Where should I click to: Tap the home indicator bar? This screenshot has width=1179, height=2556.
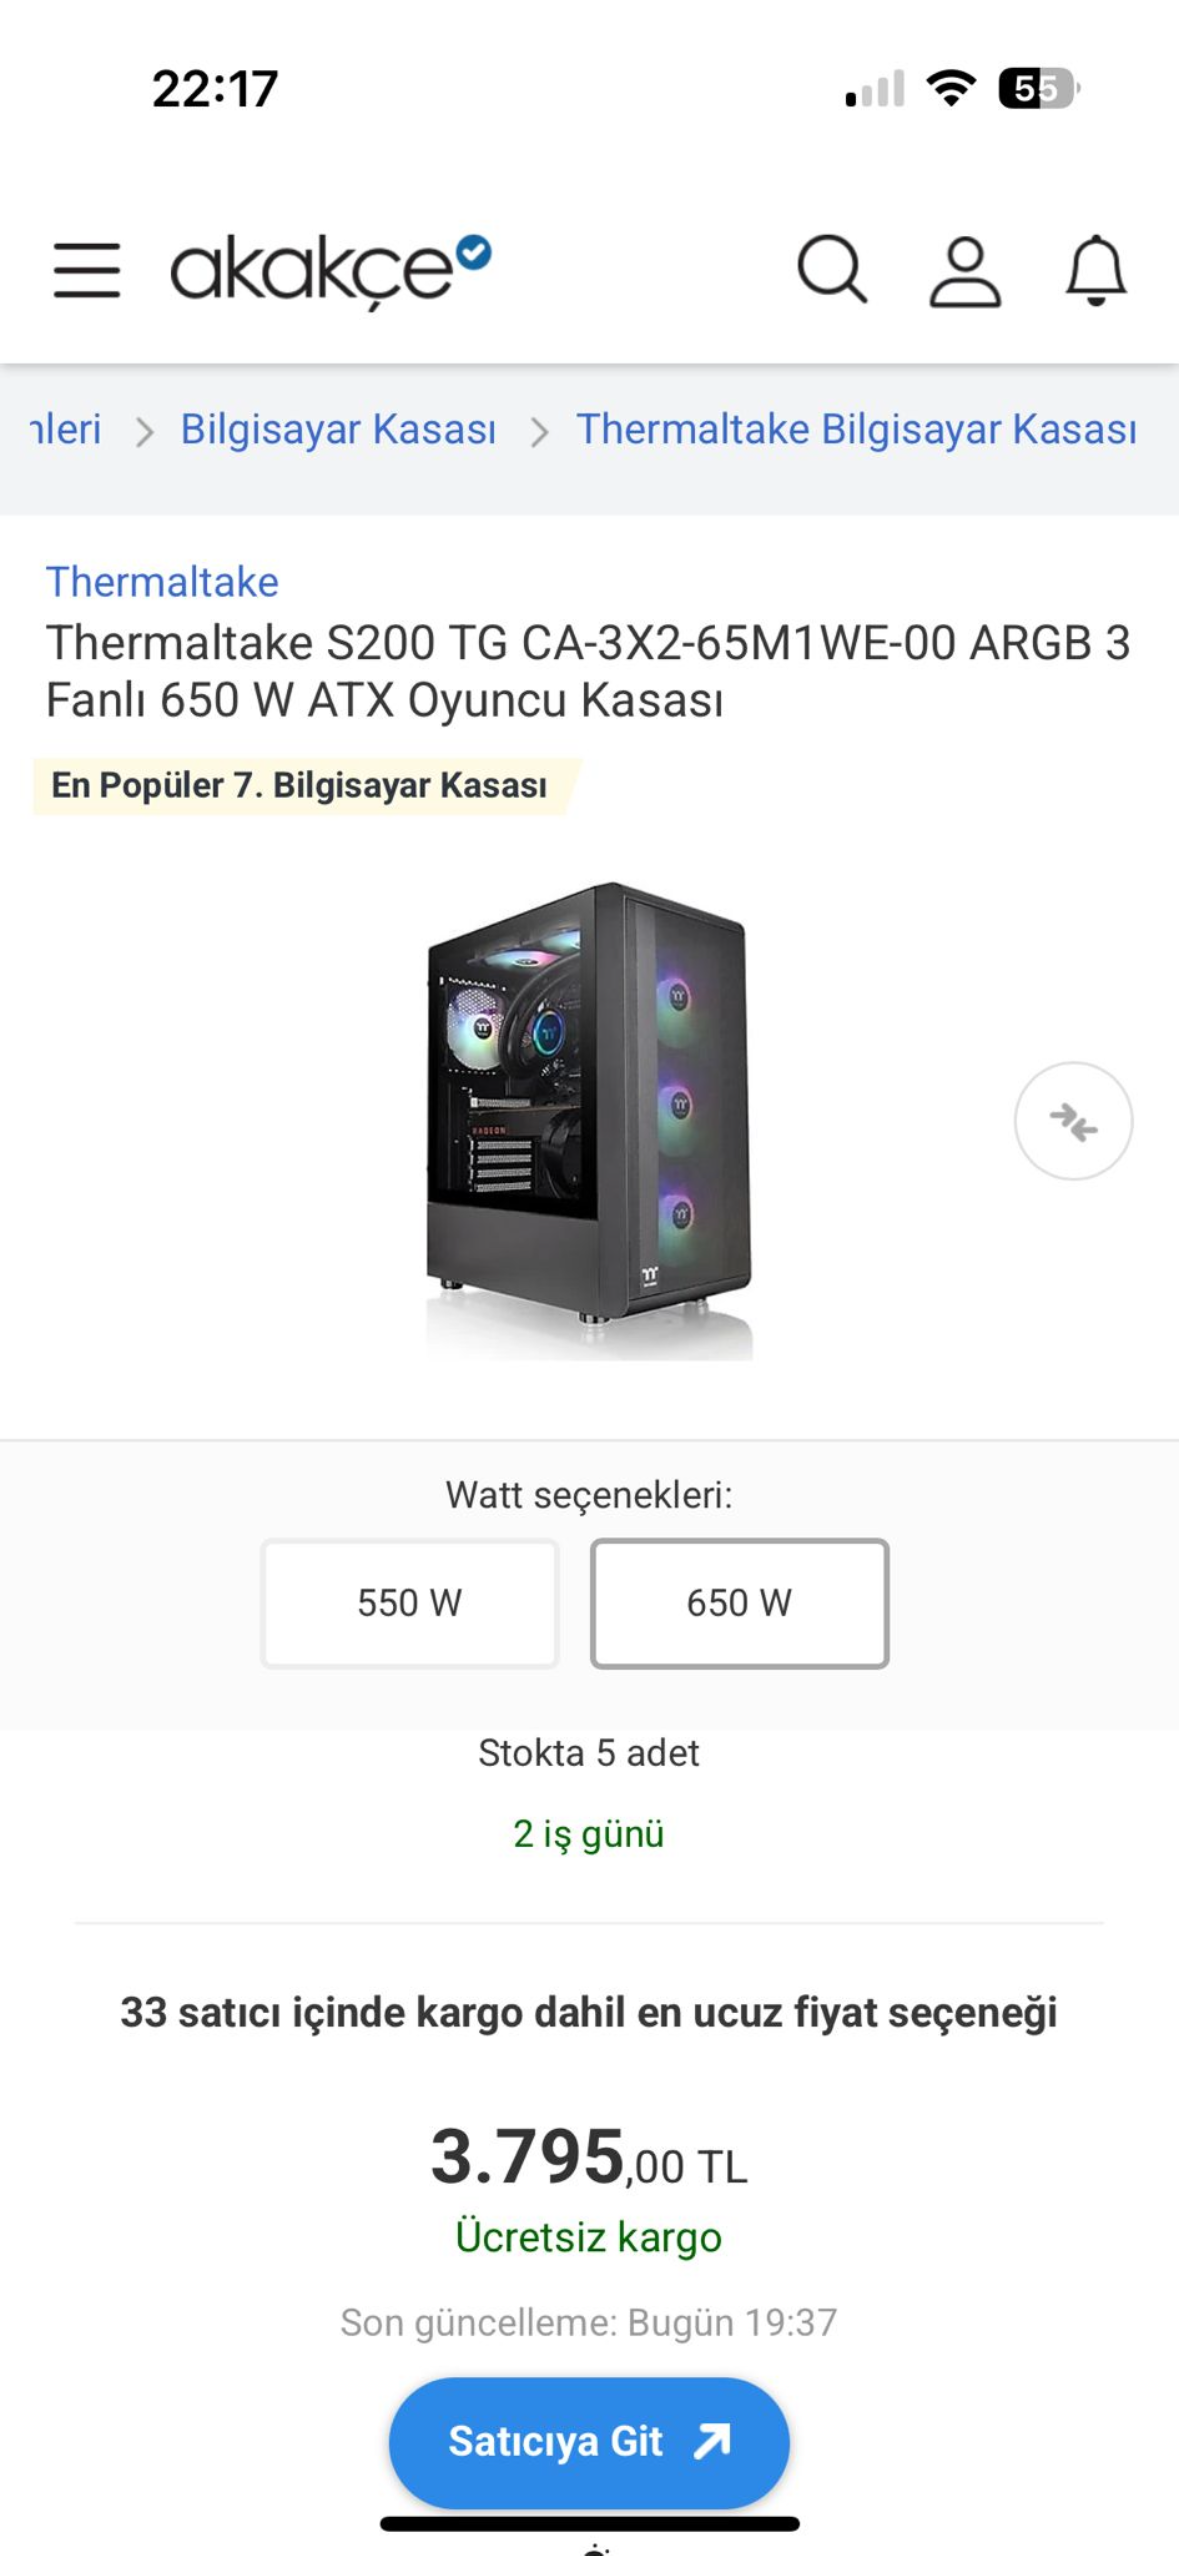[x=589, y=2524]
